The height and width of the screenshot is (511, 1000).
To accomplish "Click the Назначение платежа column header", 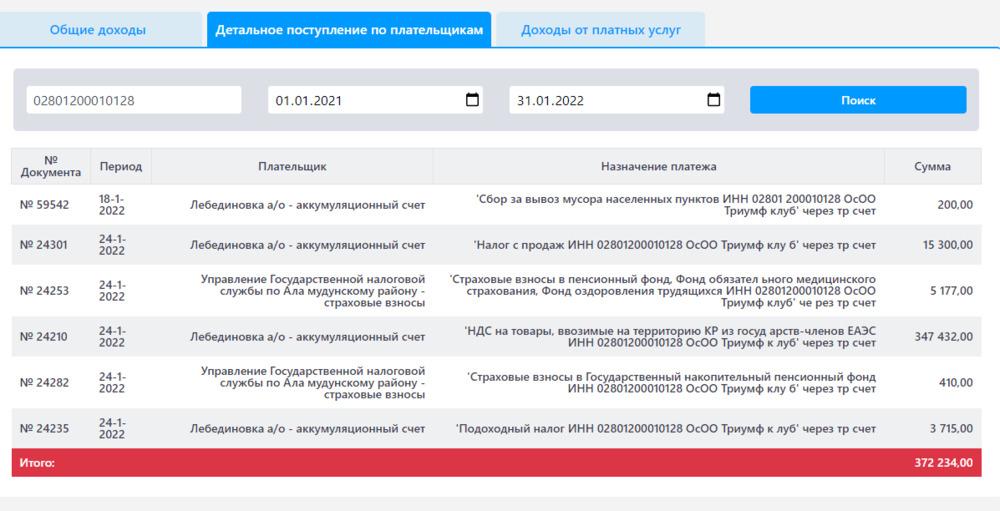I will [x=658, y=166].
